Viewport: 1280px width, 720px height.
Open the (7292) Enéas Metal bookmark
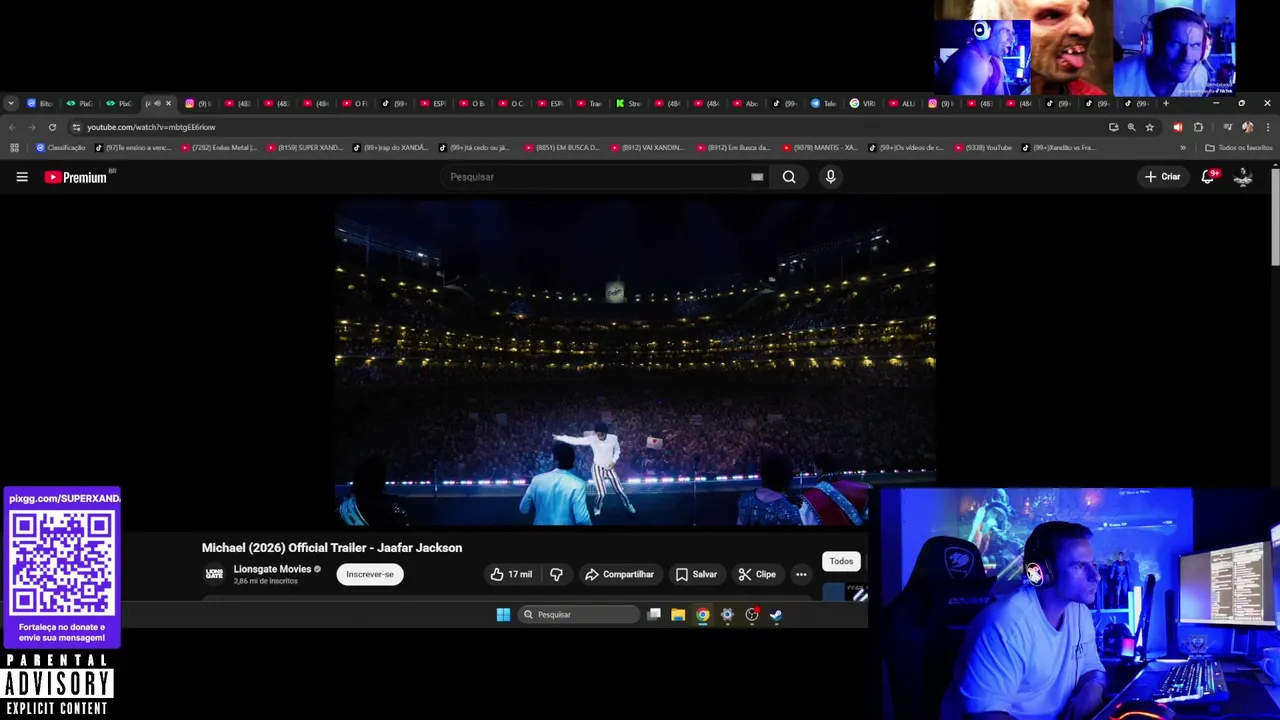click(219, 148)
